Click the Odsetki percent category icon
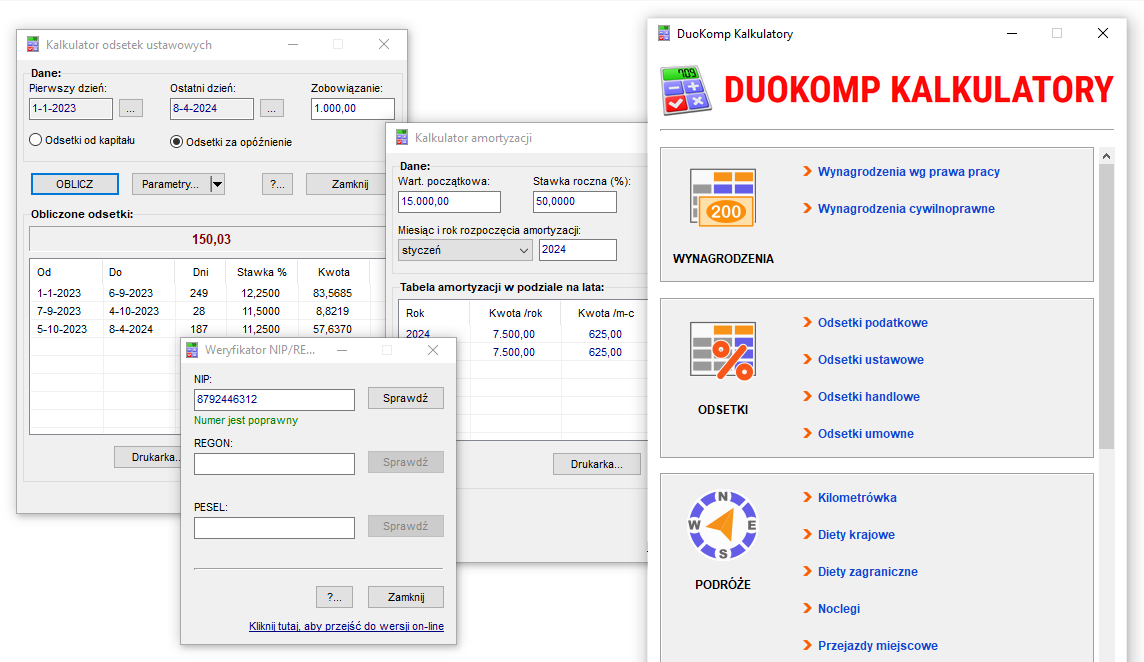This screenshot has width=1144, height=662. point(723,350)
